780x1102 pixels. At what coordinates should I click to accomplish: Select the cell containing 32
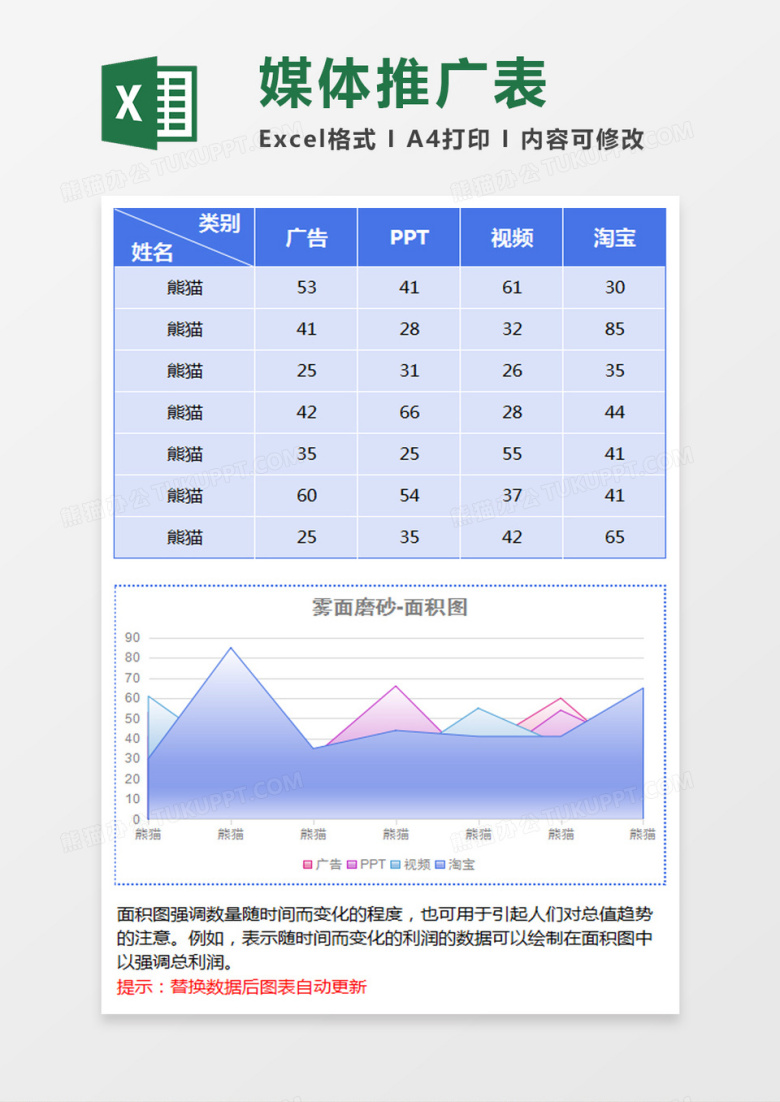(512, 329)
